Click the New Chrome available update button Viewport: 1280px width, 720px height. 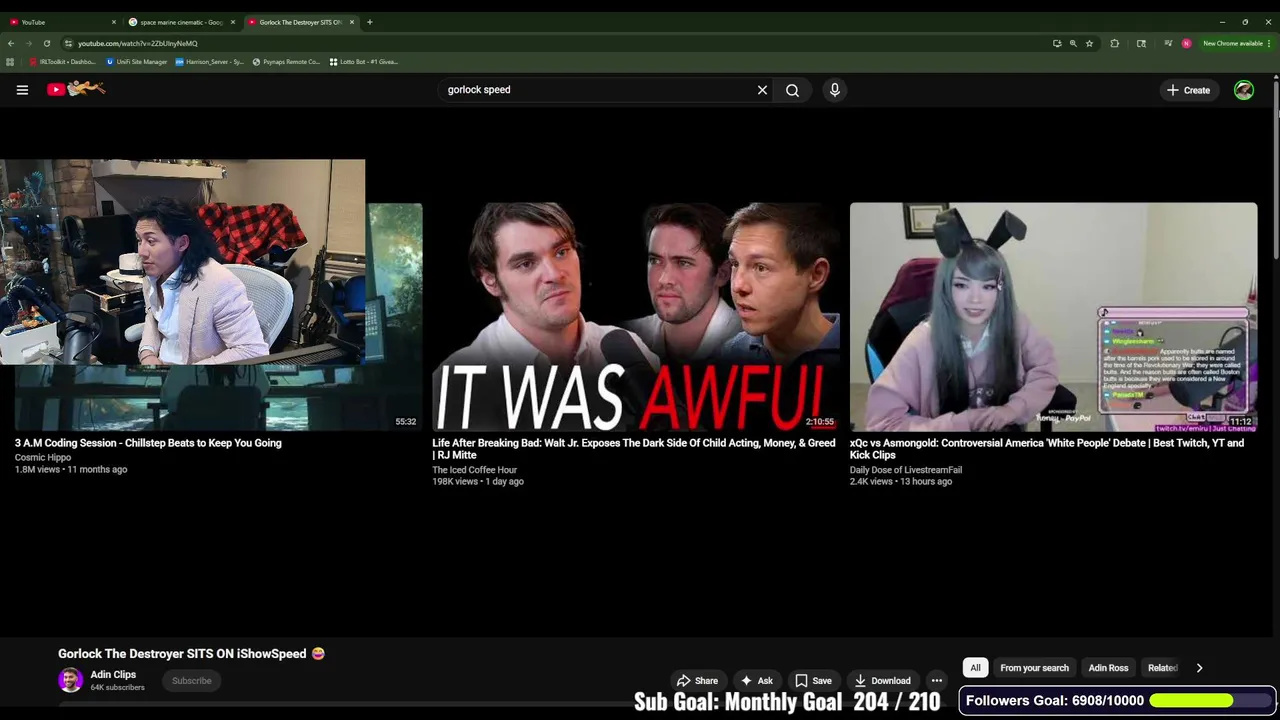[x=1233, y=43]
